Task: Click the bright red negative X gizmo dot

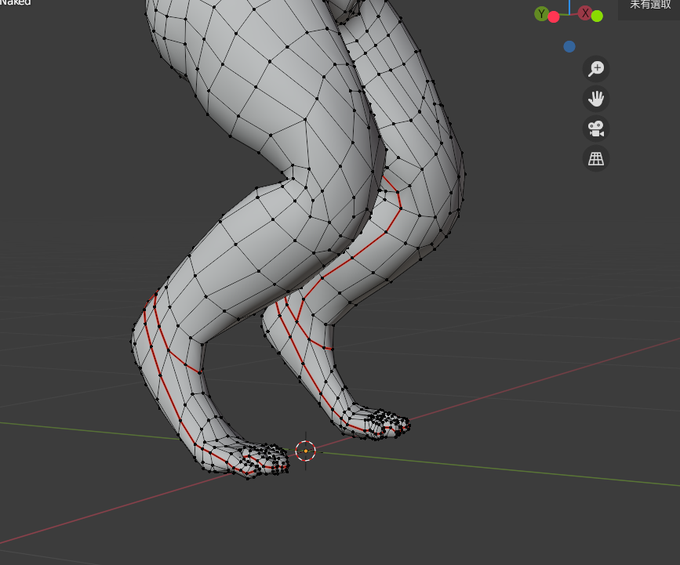Action: click(554, 17)
